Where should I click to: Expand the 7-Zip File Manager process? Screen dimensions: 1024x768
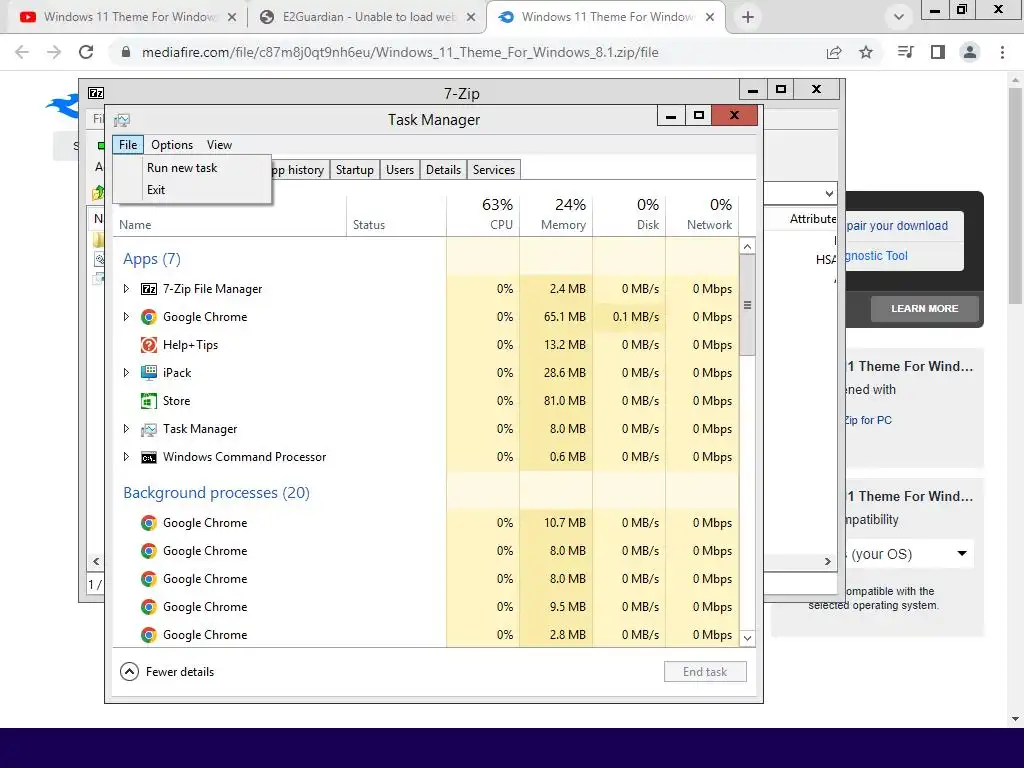(x=126, y=289)
